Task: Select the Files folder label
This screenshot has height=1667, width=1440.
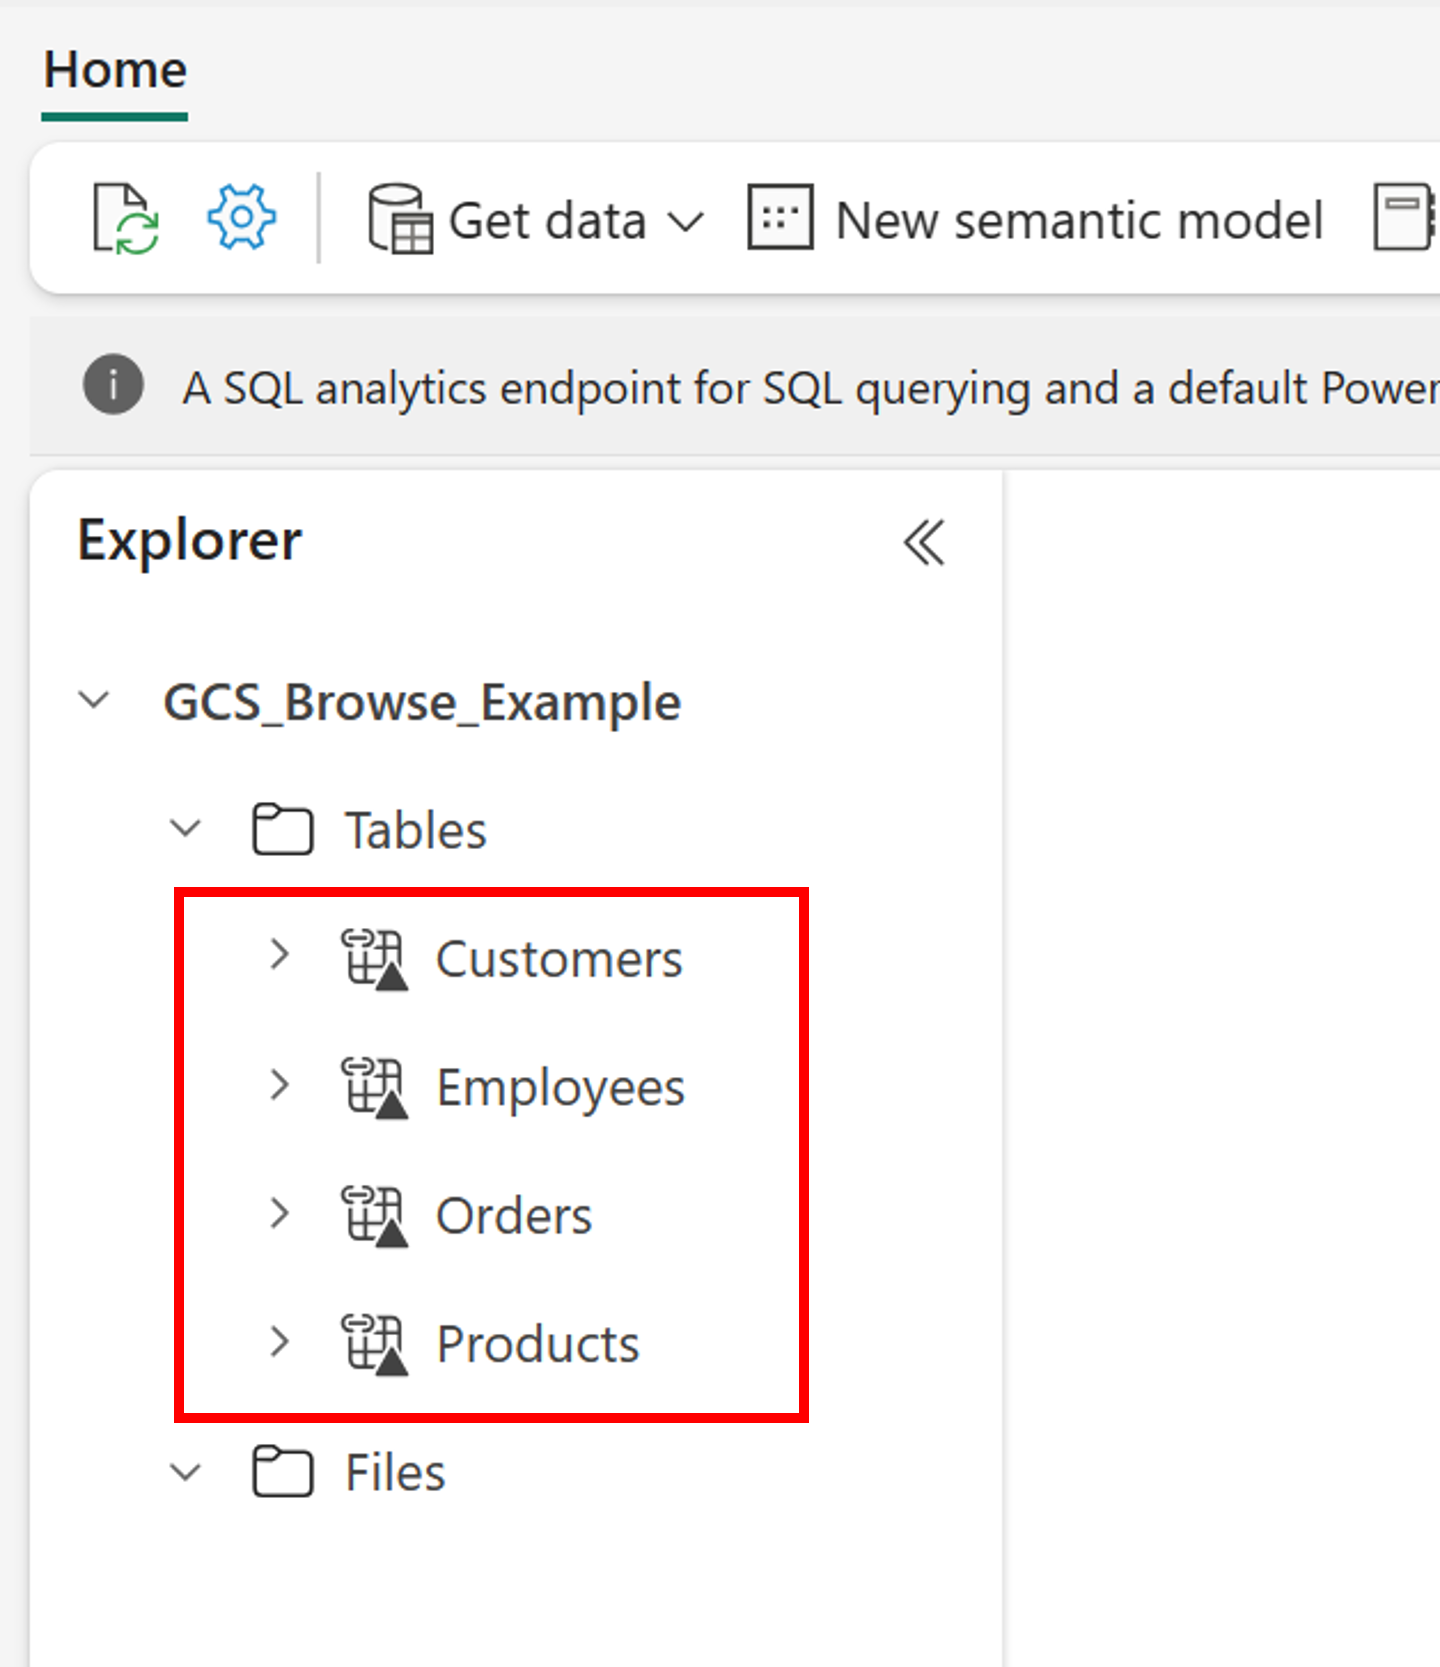Action: pyautogui.click(x=395, y=1473)
